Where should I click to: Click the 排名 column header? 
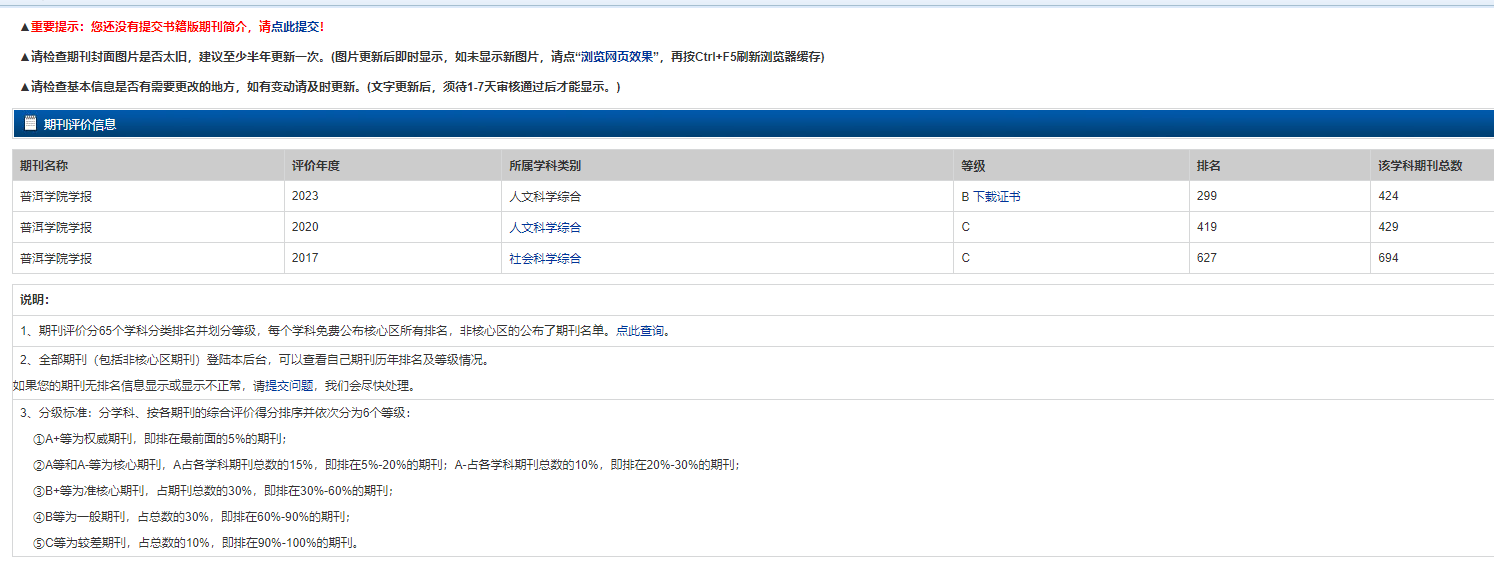click(1208, 166)
